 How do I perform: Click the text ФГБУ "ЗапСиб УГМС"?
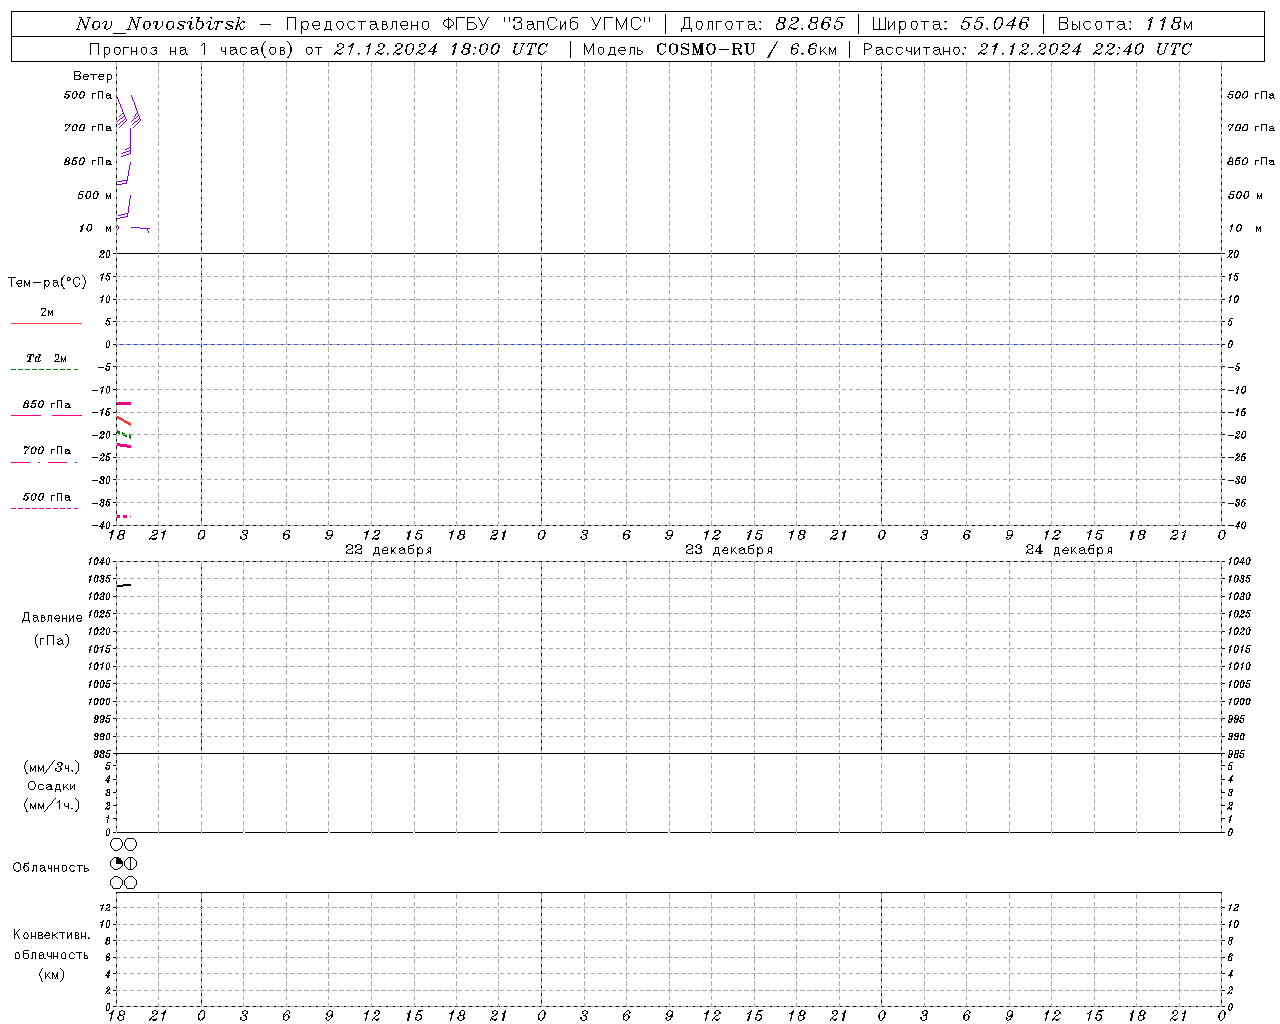coord(547,24)
